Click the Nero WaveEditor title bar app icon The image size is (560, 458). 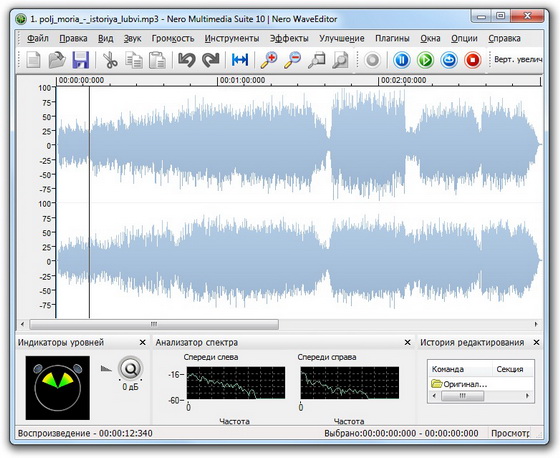pyautogui.click(x=21, y=19)
